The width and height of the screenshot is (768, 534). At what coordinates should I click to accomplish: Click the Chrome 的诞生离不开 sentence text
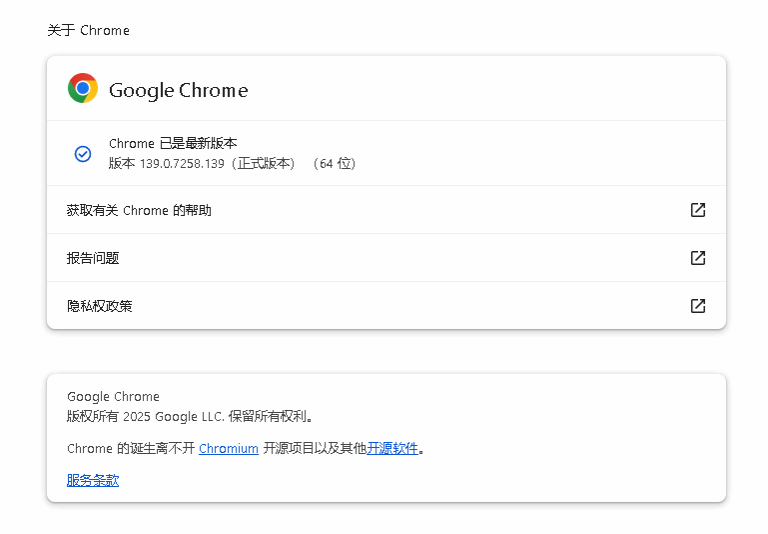130,449
